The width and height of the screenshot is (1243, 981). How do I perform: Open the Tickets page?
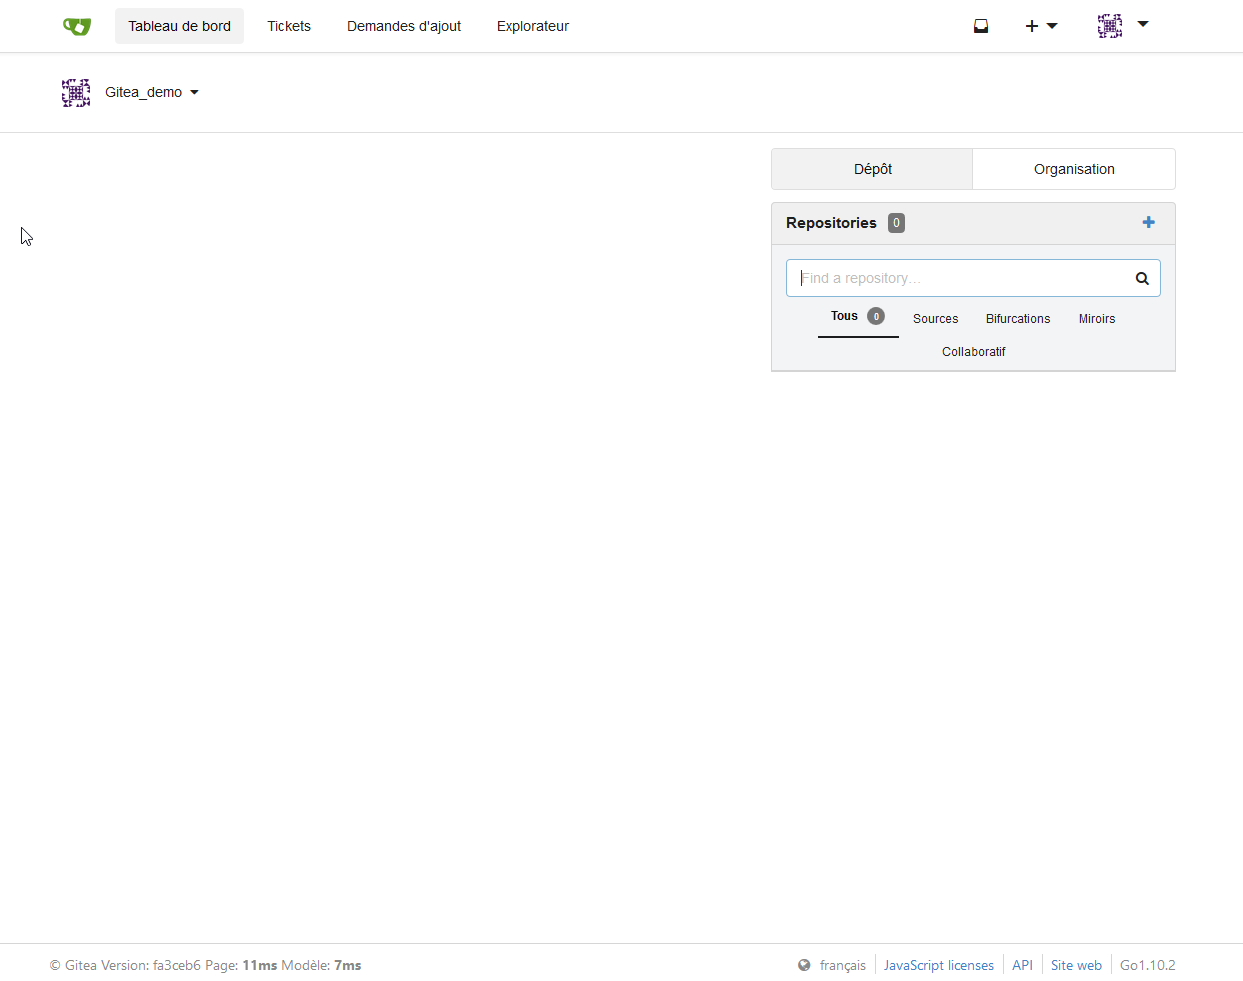(289, 26)
